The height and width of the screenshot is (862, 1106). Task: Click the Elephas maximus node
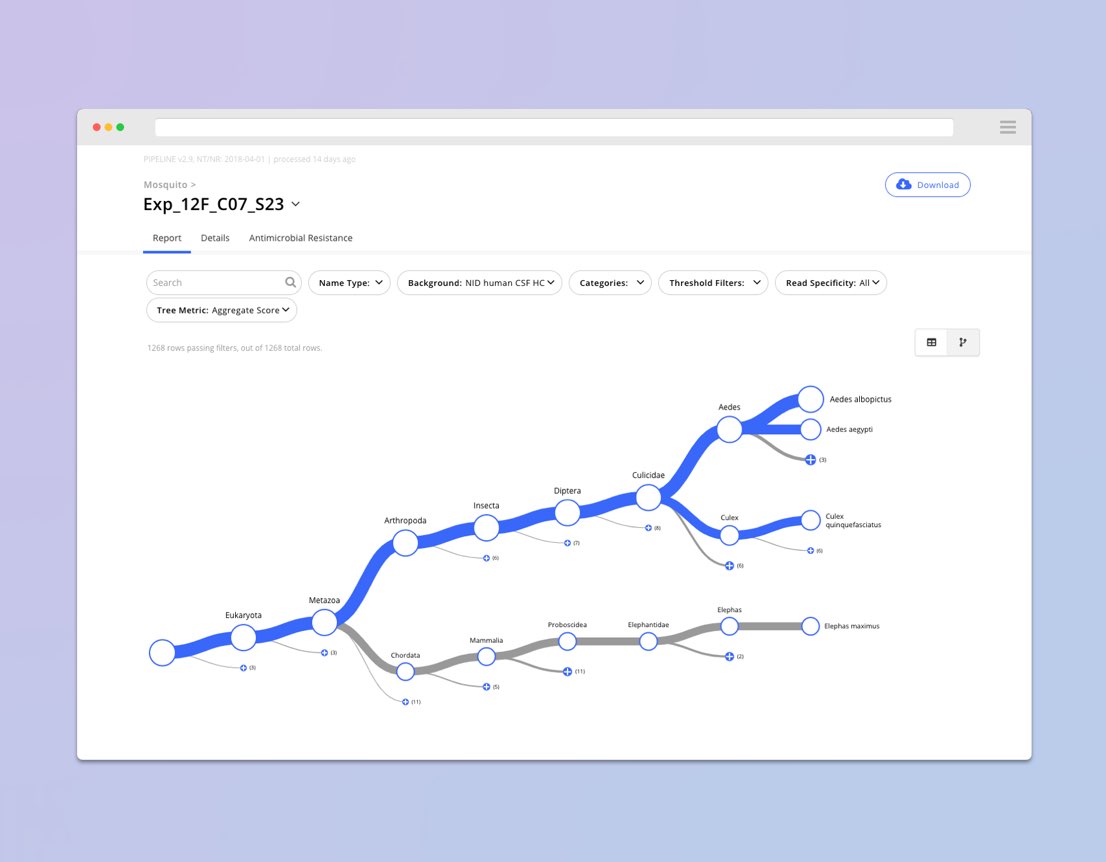(x=810, y=626)
